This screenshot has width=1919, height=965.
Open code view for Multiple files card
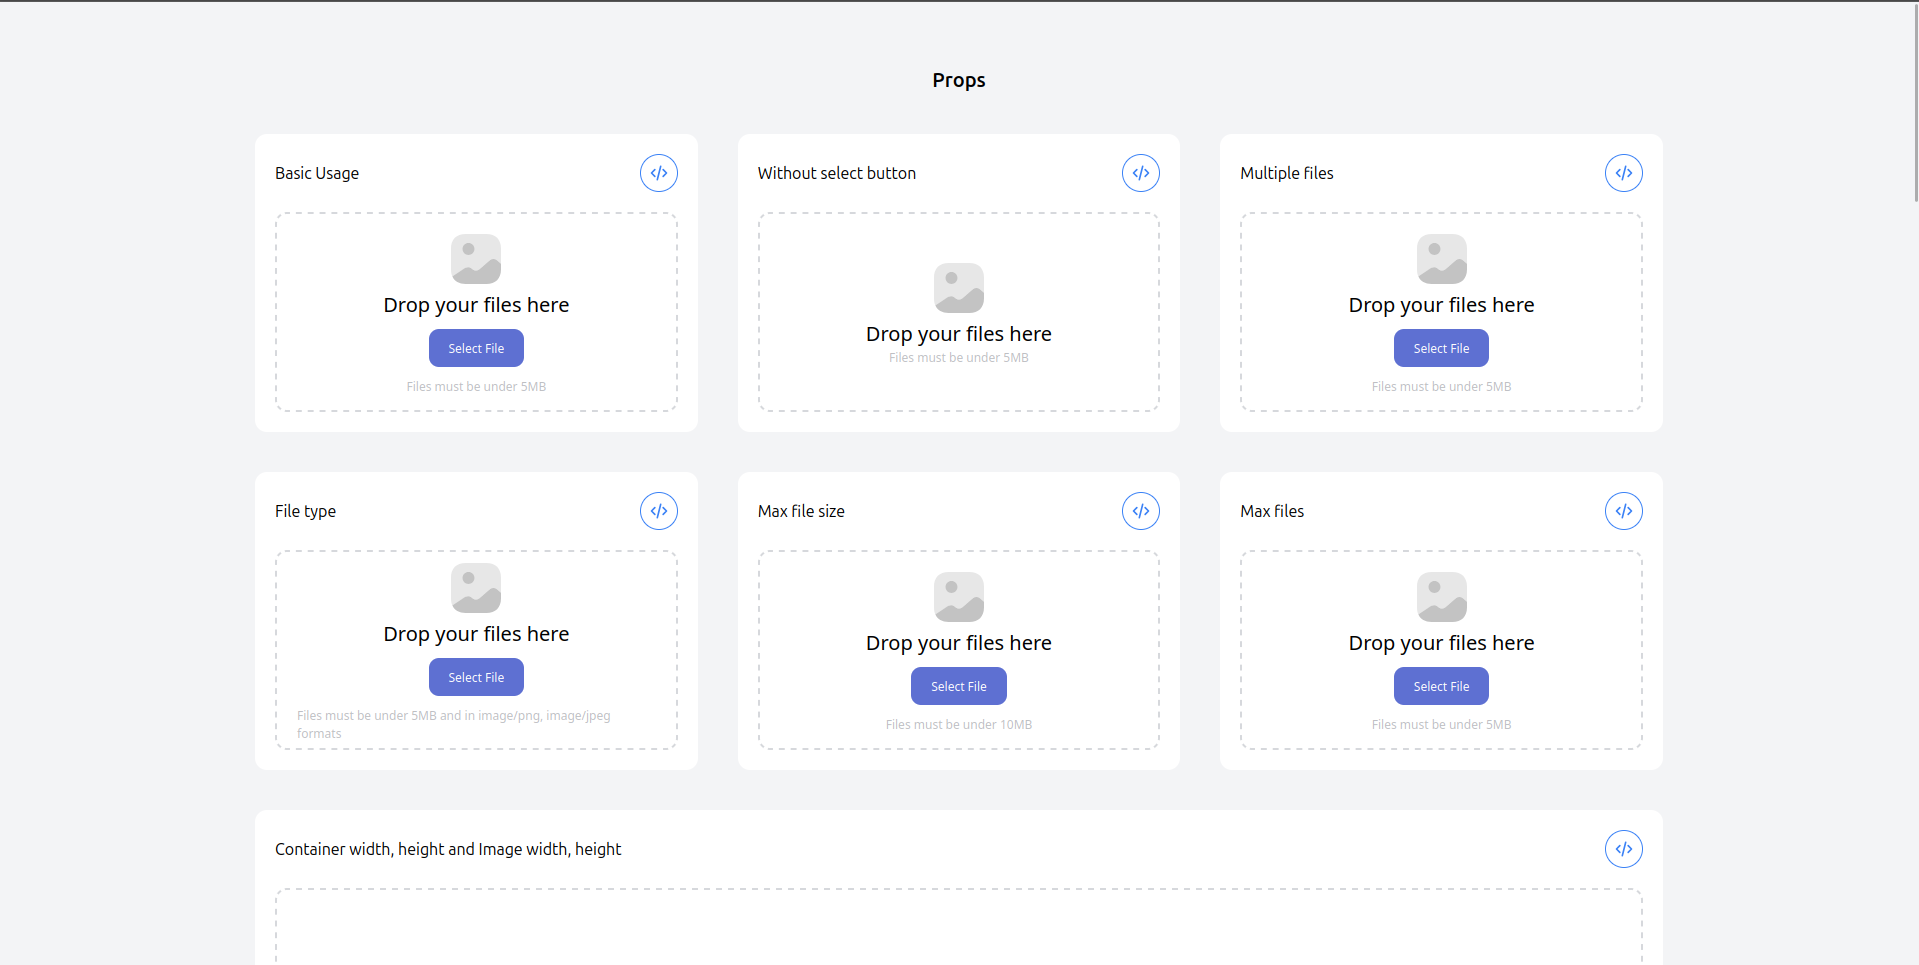(x=1623, y=173)
